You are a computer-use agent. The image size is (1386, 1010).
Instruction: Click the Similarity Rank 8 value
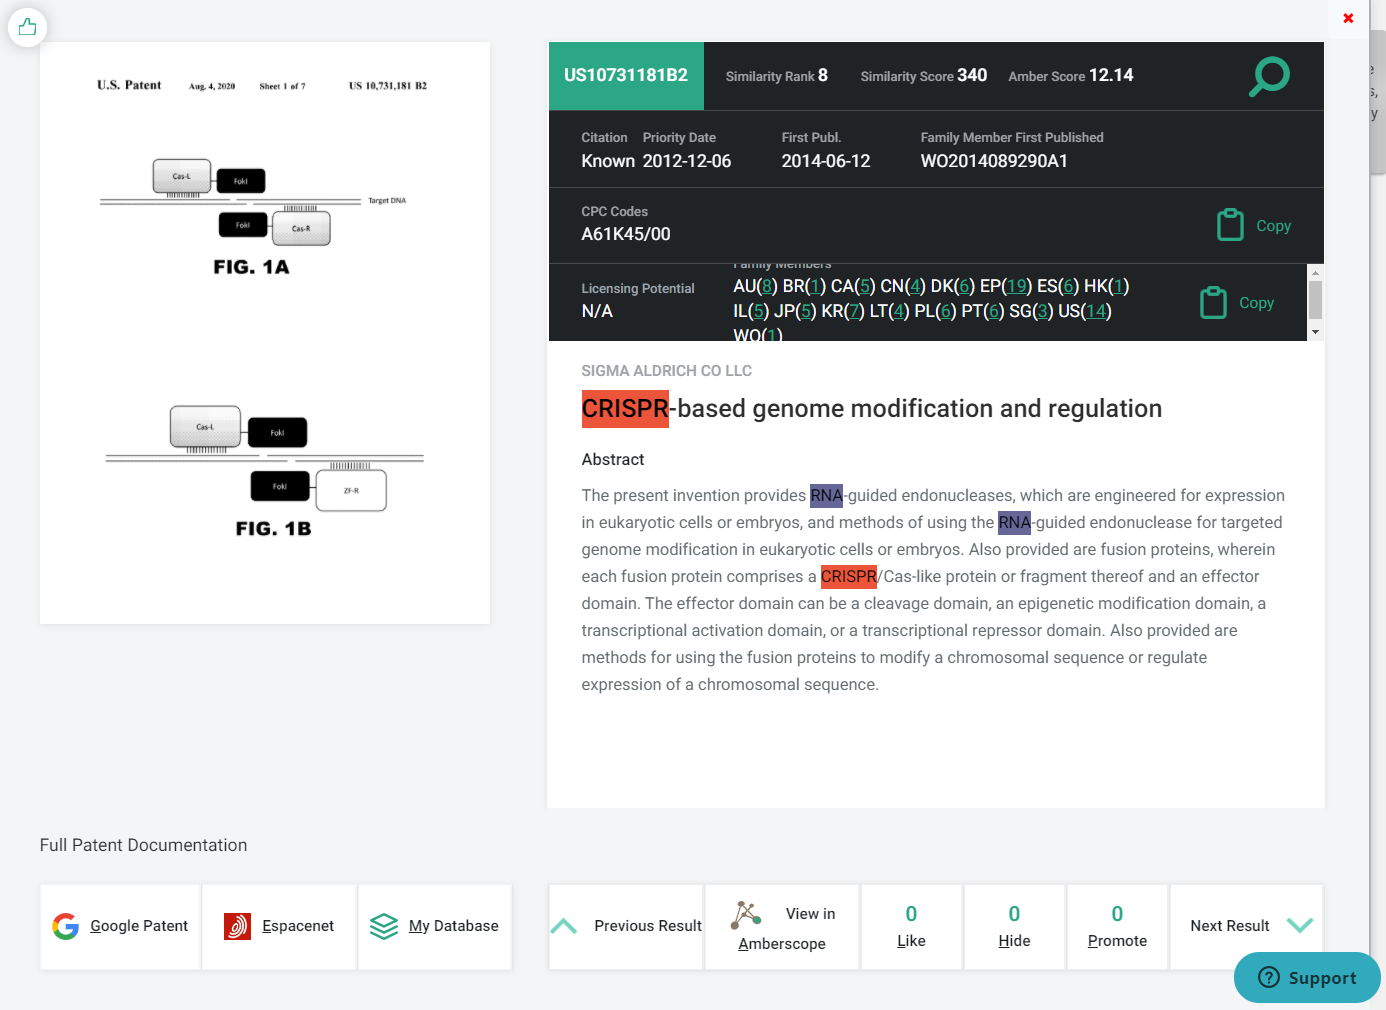pos(823,75)
